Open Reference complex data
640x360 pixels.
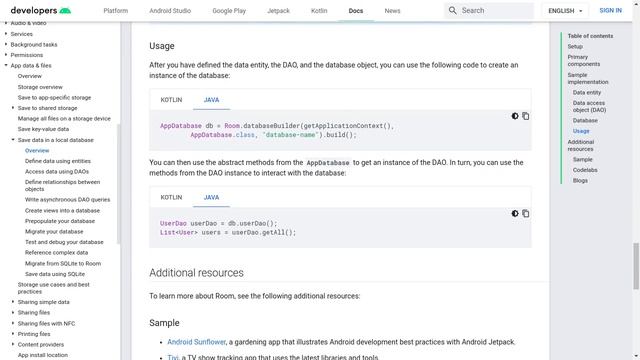click(56, 253)
